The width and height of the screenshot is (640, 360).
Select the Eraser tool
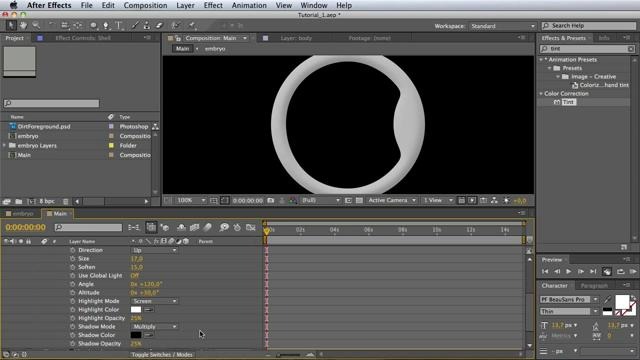click(159, 25)
